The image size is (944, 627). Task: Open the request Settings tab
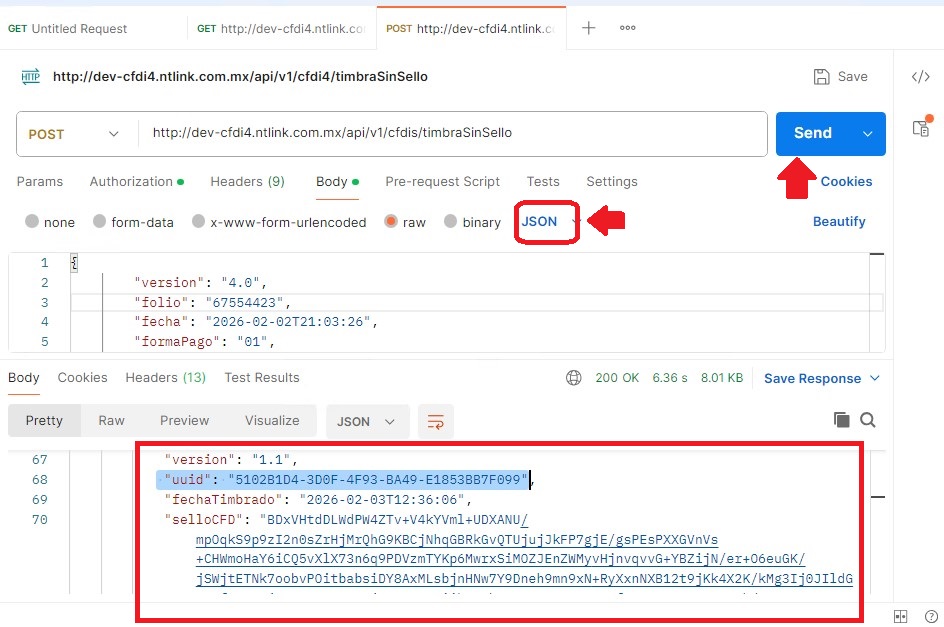click(x=612, y=181)
